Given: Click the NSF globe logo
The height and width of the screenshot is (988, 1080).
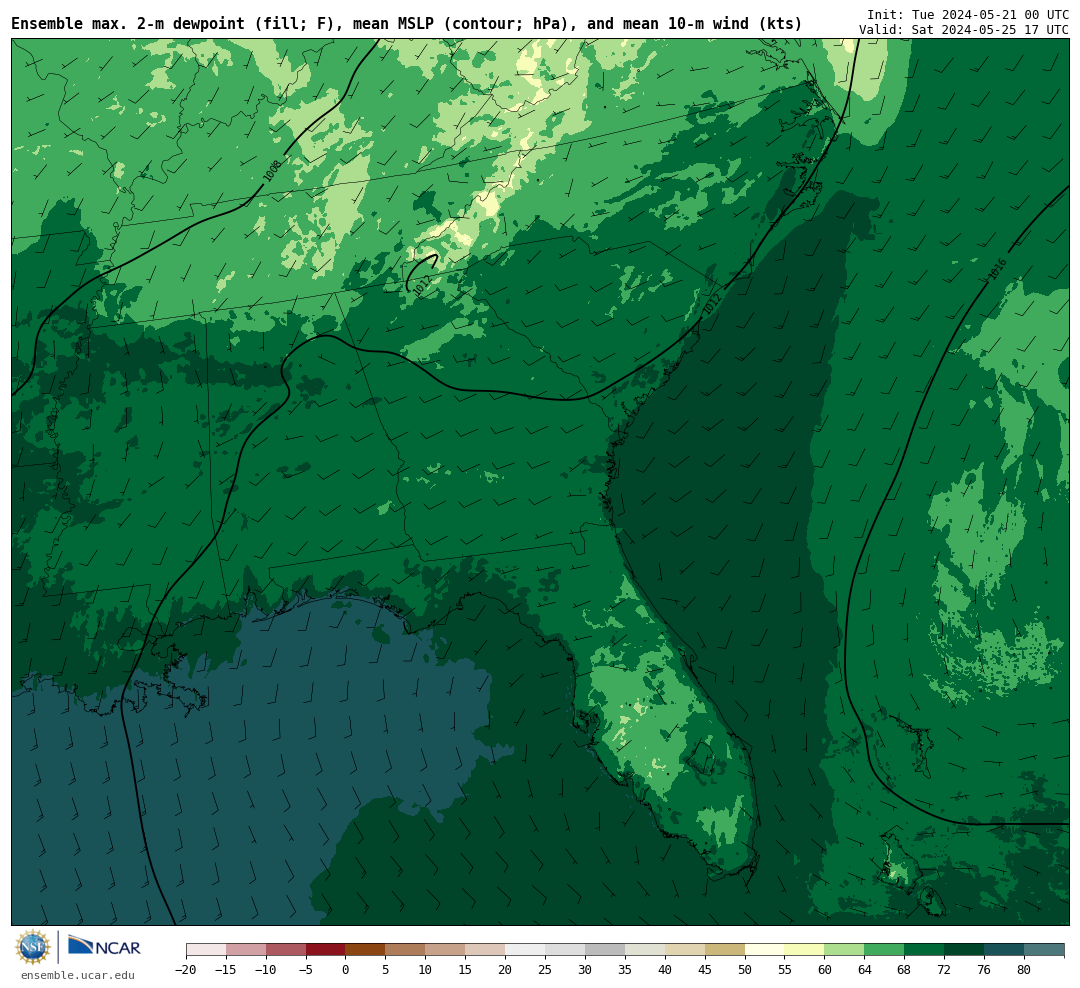Looking at the screenshot, I should pos(33,947).
